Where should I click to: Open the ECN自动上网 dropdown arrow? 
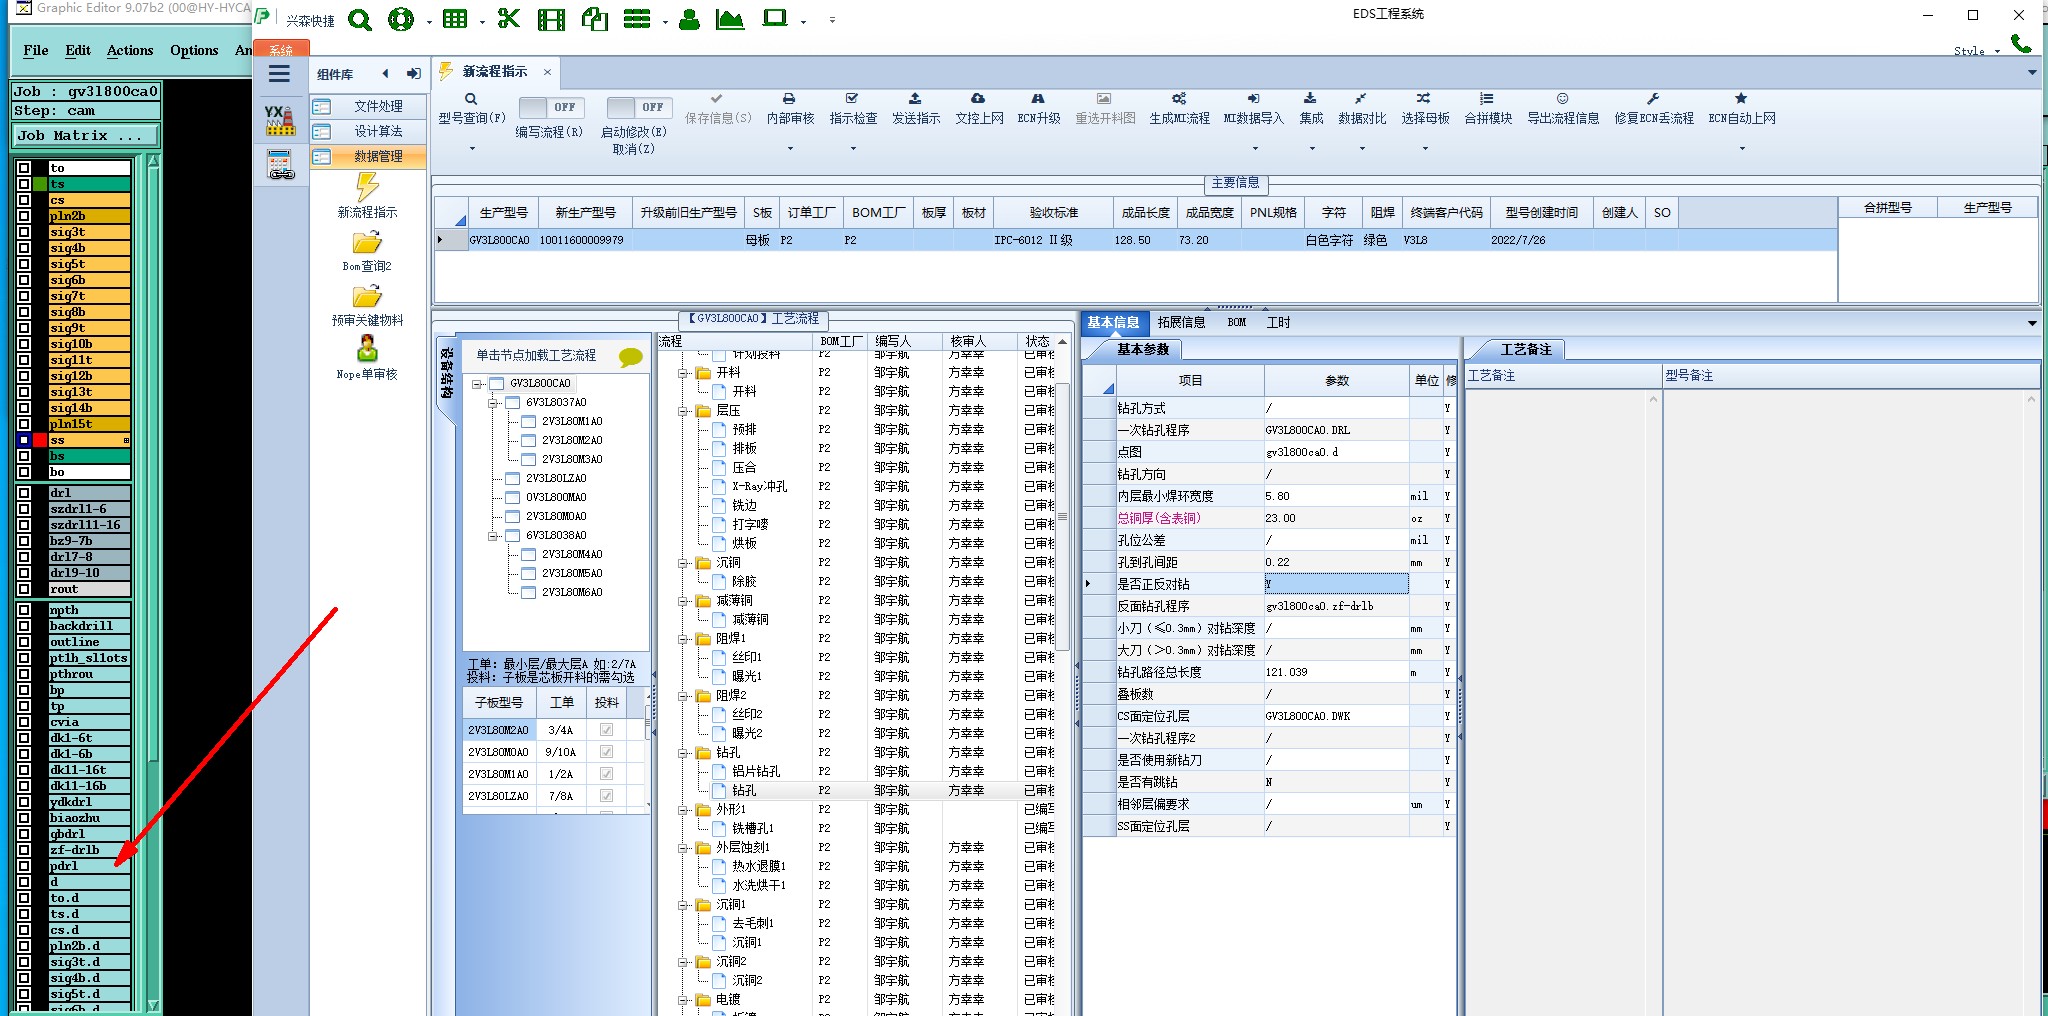pos(1742,149)
